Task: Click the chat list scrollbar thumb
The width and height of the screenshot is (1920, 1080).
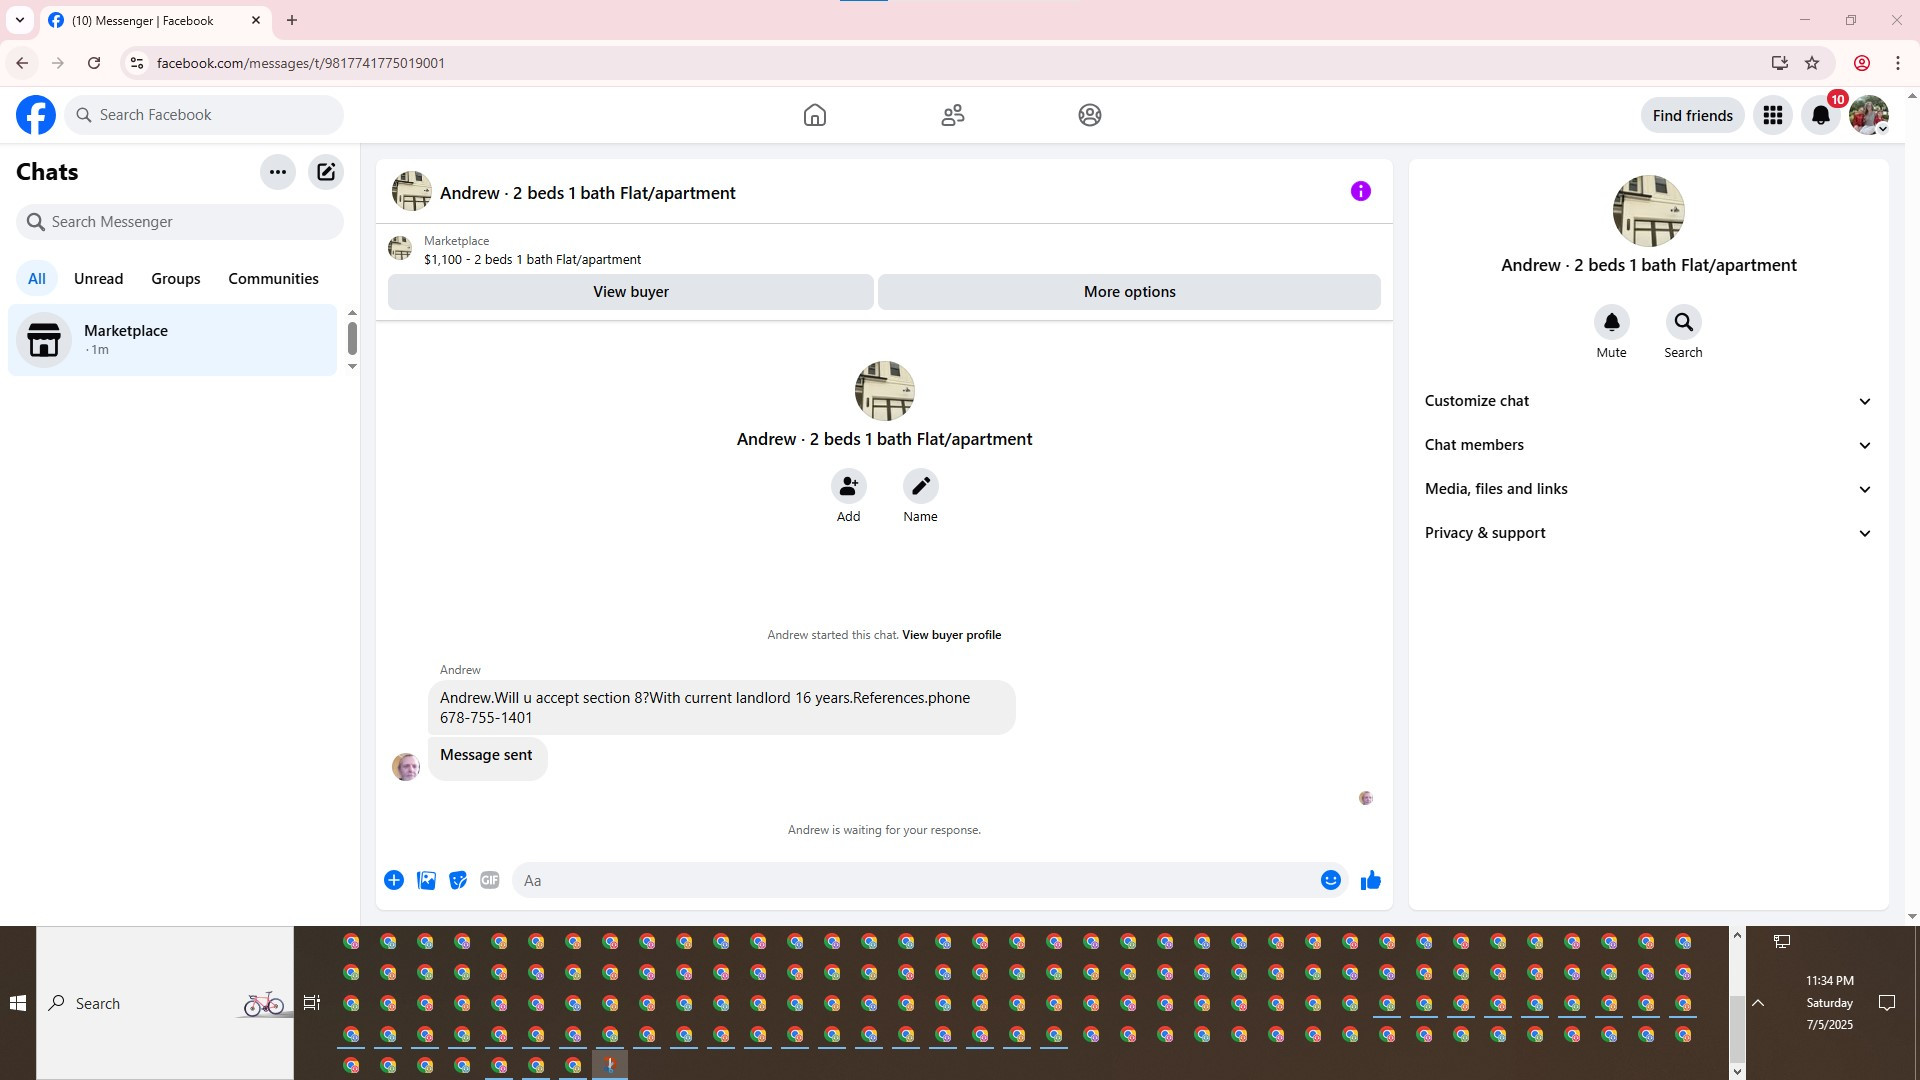Action: pyautogui.click(x=352, y=338)
